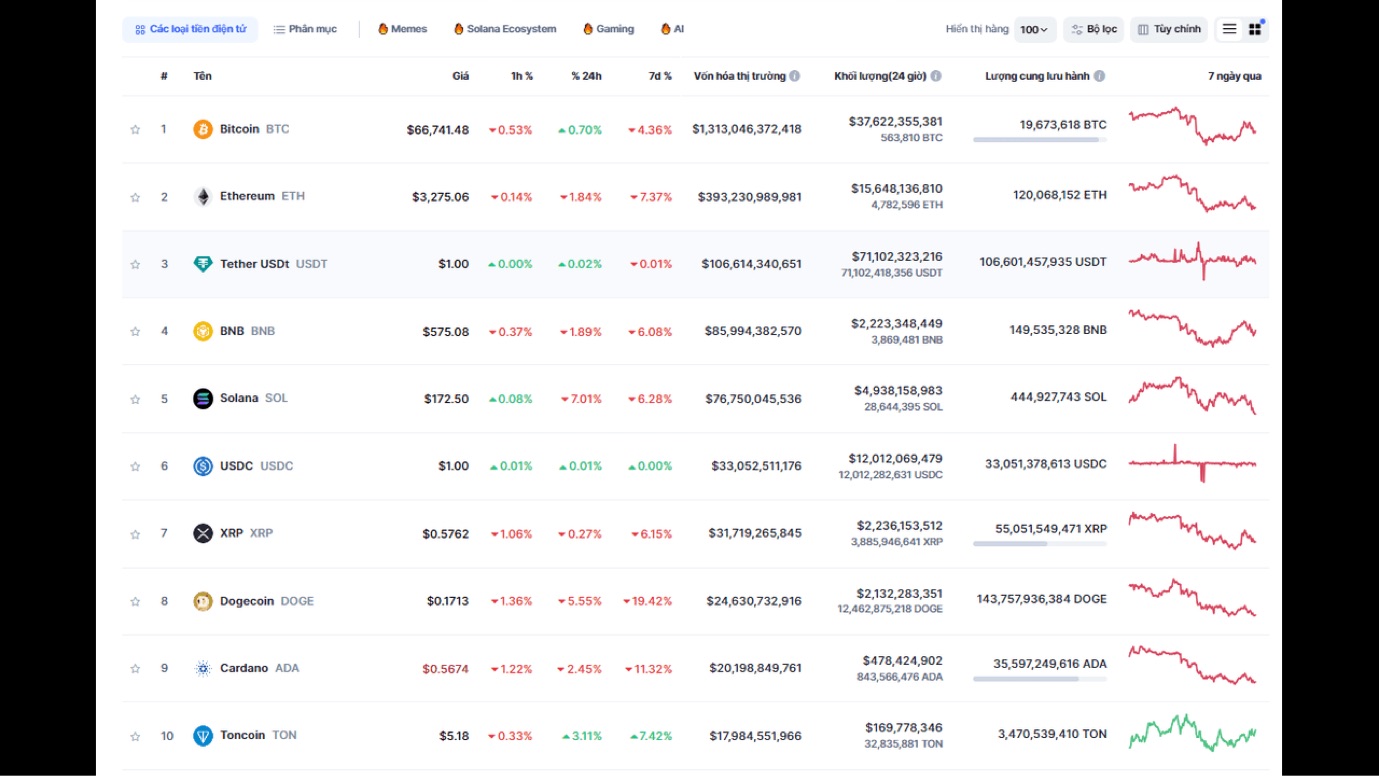Click the Dogecoin logo icon
The width and height of the screenshot is (1379, 776).
[203, 601]
